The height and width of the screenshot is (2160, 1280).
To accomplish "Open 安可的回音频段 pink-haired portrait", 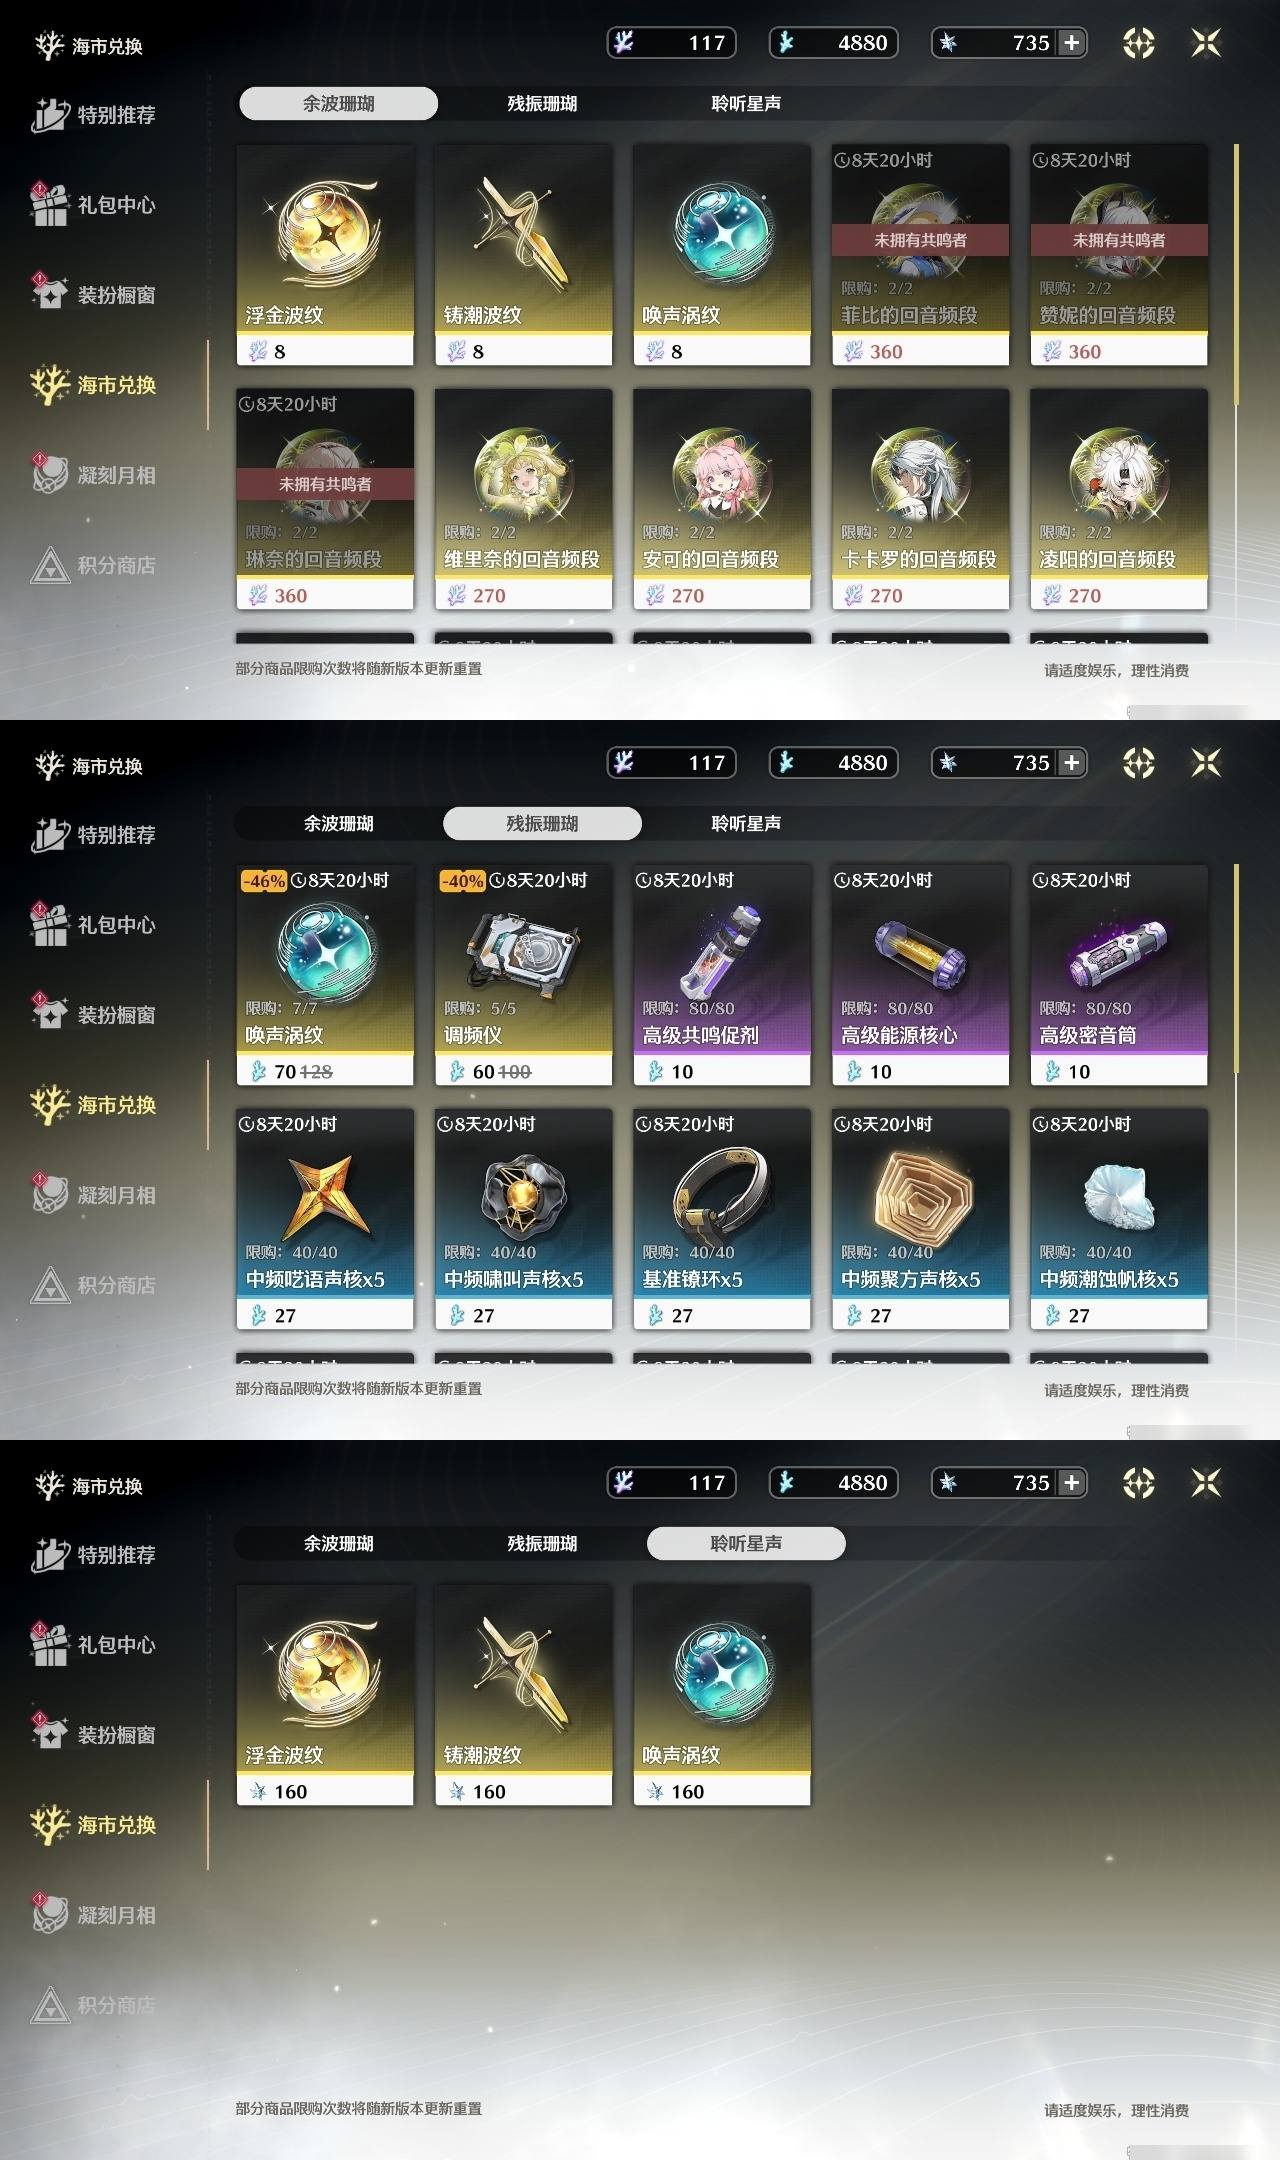I will pyautogui.click(x=721, y=476).
